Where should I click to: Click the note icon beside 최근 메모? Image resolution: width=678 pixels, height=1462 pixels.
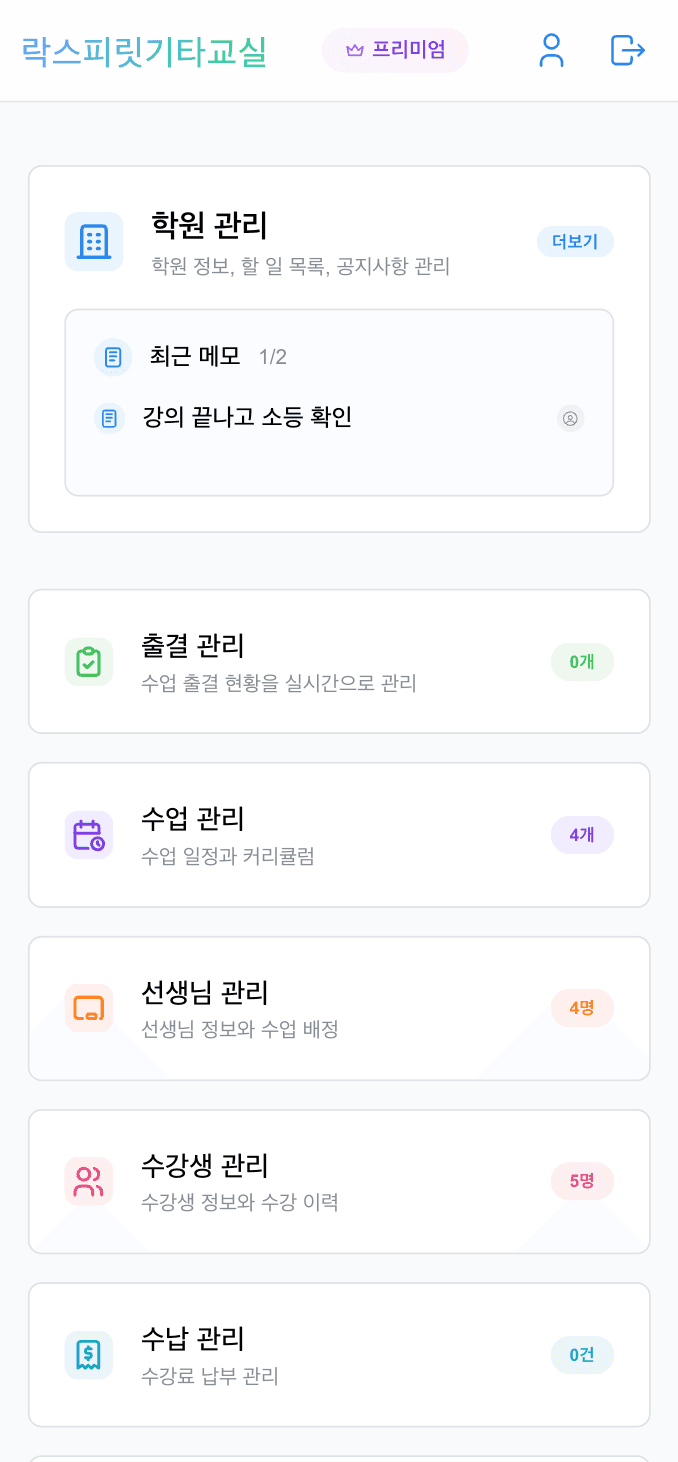[x=112, y=357]
